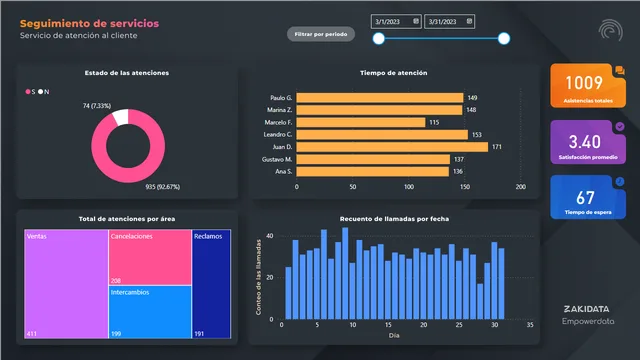Click the Estado de las atenciones title
The width and height of the screenshot is (640, 360).
pos(127,73)
